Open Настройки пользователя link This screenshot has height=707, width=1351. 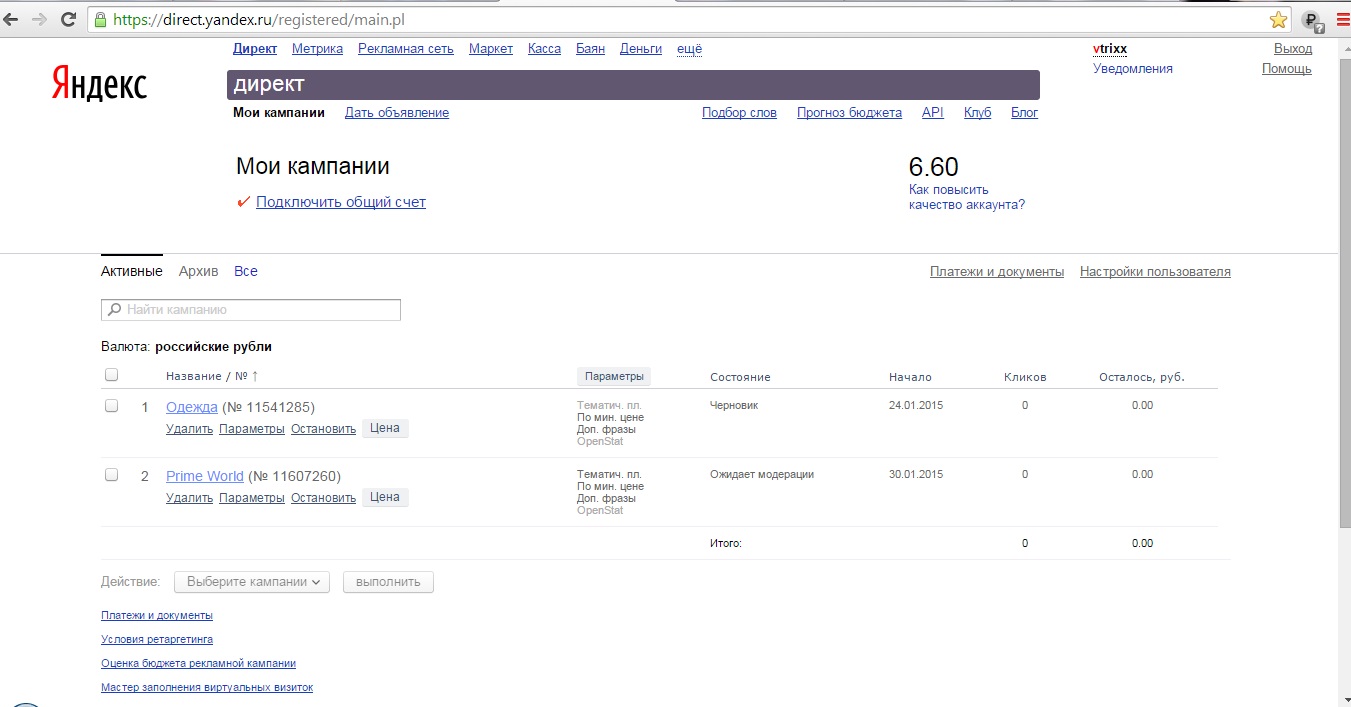(x=1155, y=271)
